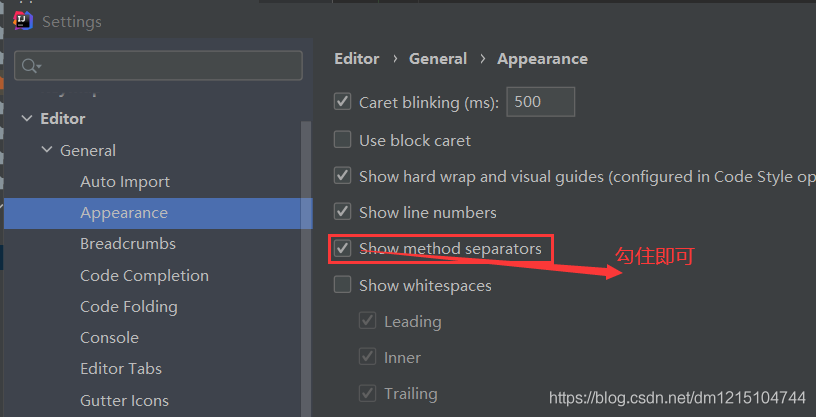
Task: Click the search magnifier icon
Action: point(29,66)
